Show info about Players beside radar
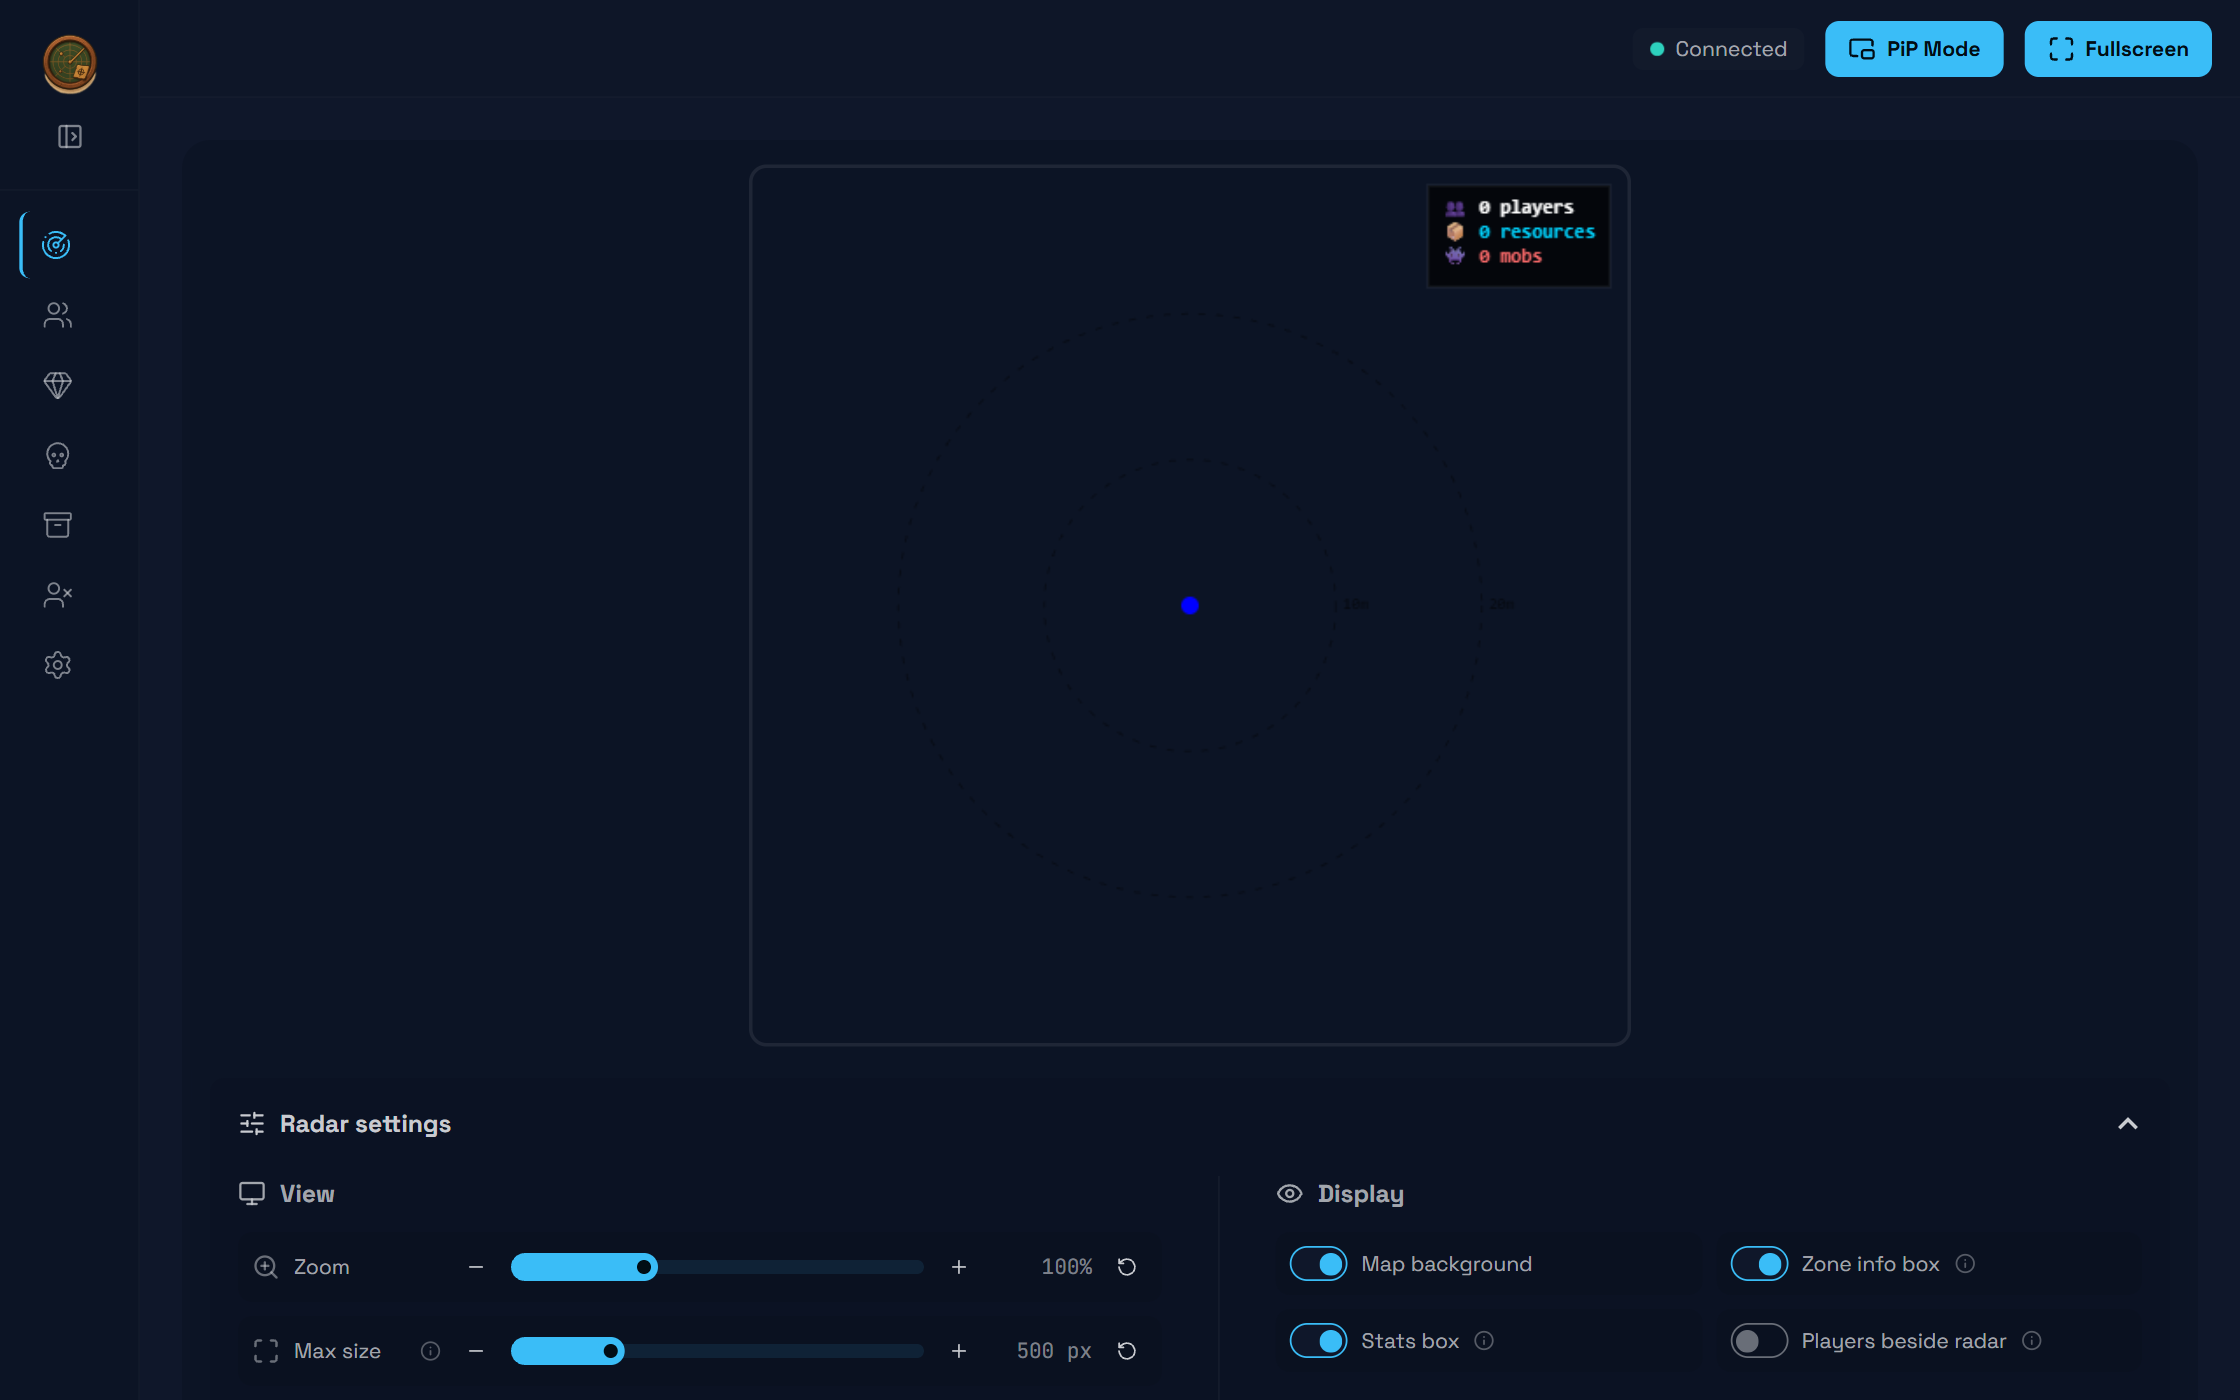 coord(2032,1341)
